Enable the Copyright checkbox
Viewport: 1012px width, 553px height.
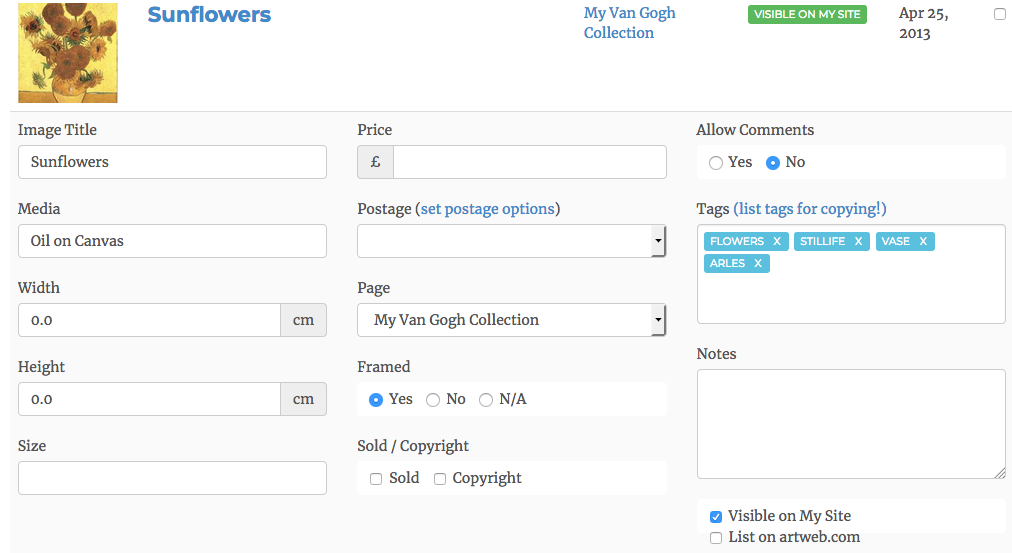point(440,479)
